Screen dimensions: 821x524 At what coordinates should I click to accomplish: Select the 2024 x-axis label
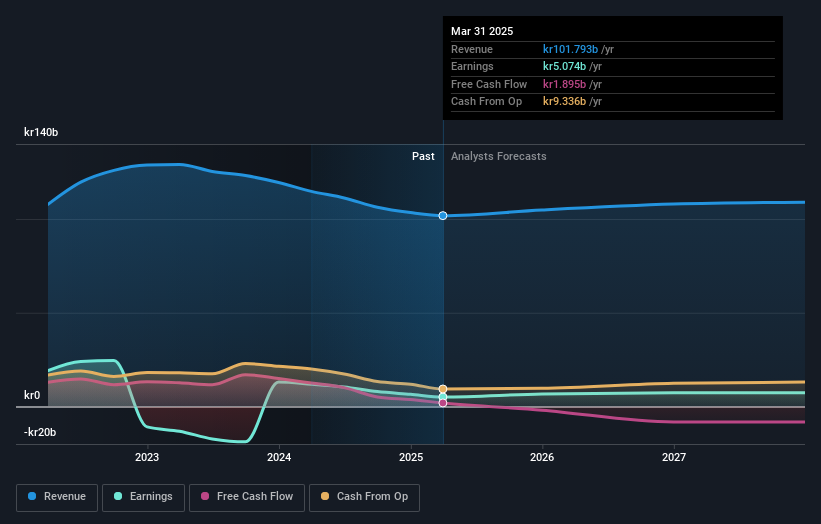tap(279, 457)
